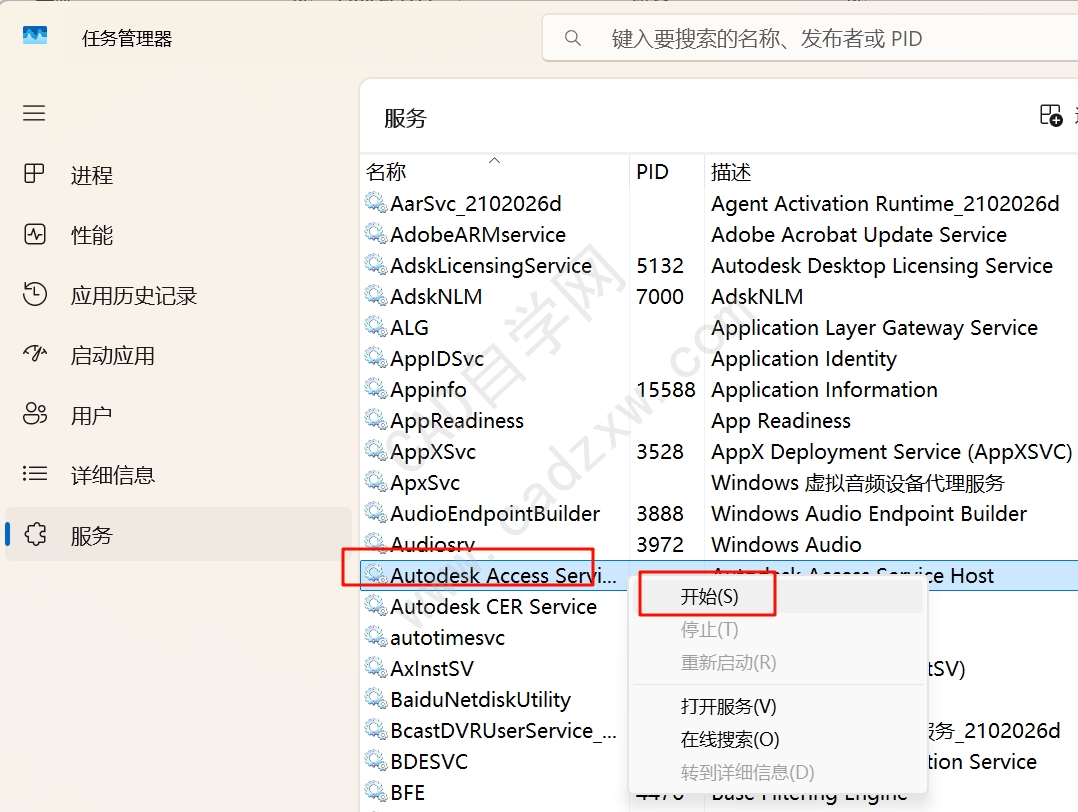Viewport: 1078px width, 812px height.
Task: Click PID 3972 cell
Action: pos(660,545)
